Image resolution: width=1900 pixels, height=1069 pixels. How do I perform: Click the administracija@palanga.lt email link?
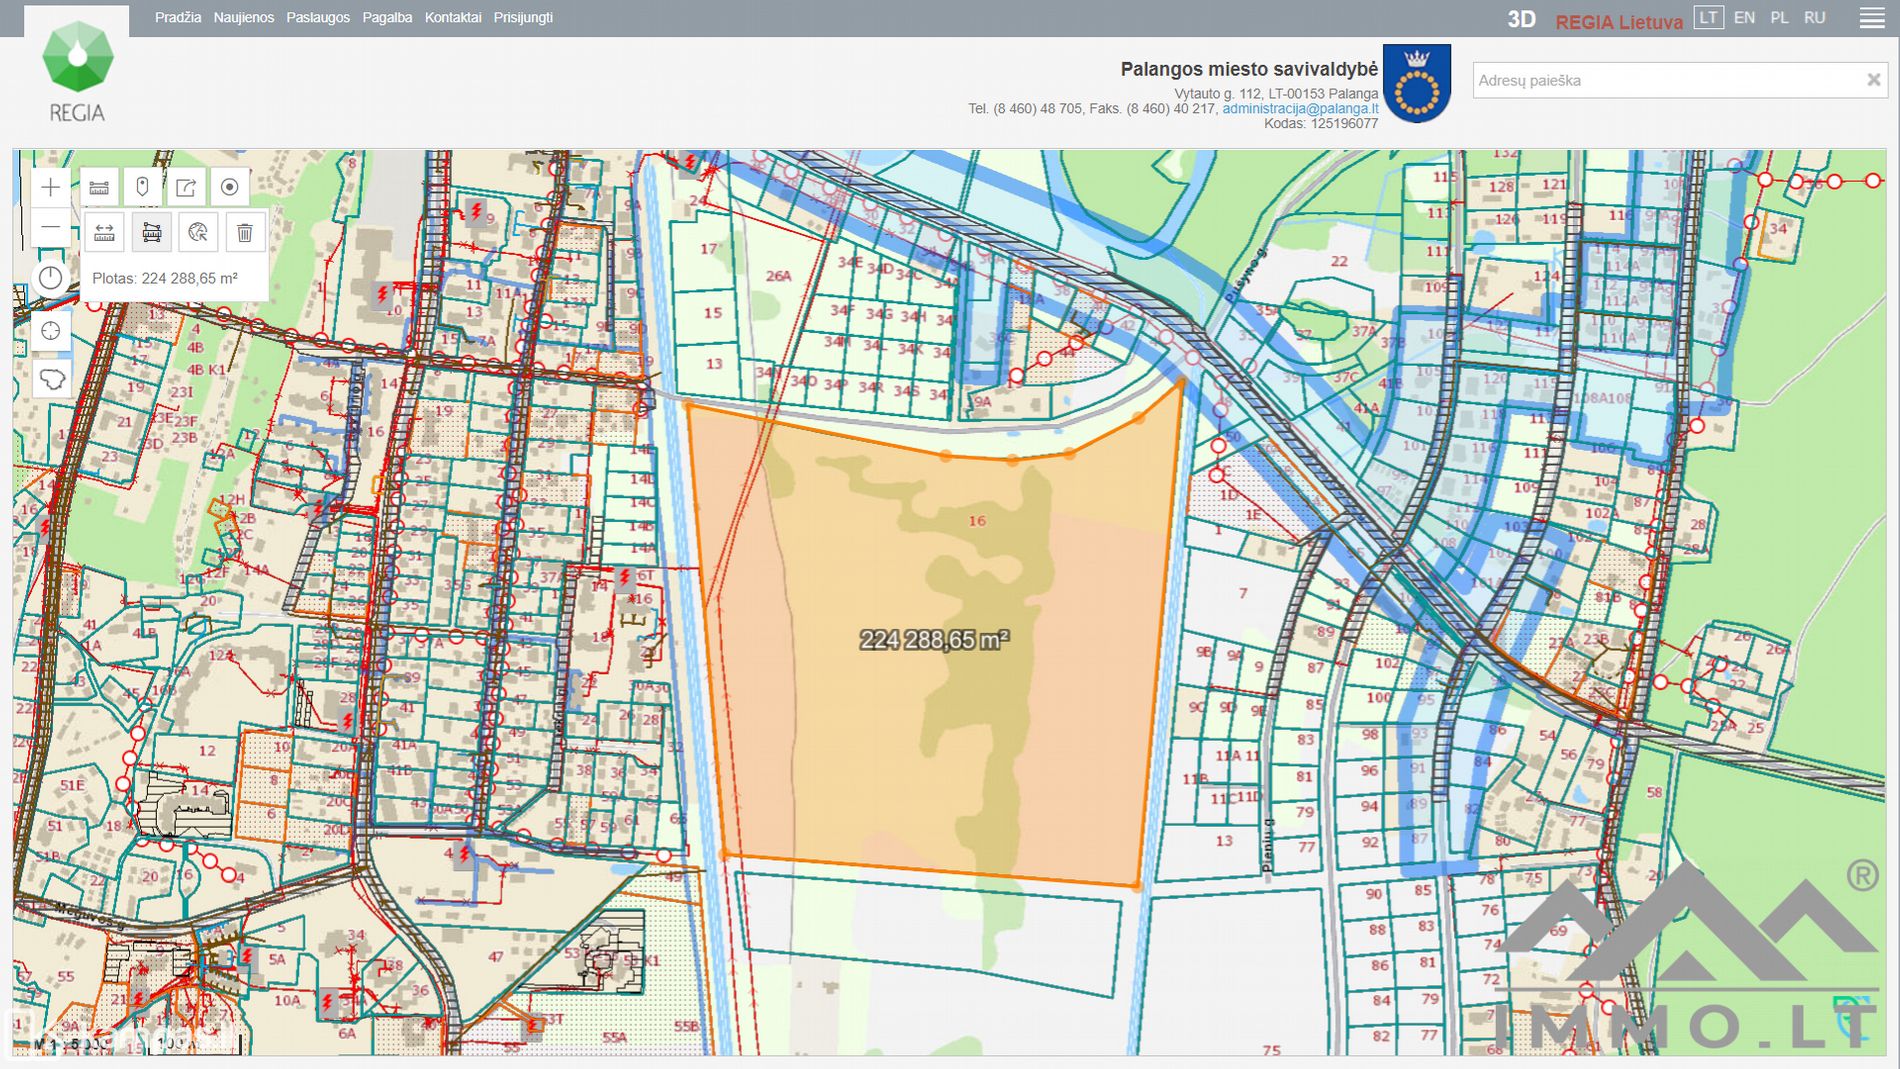pyautogui.click(x=1300, y=109)
